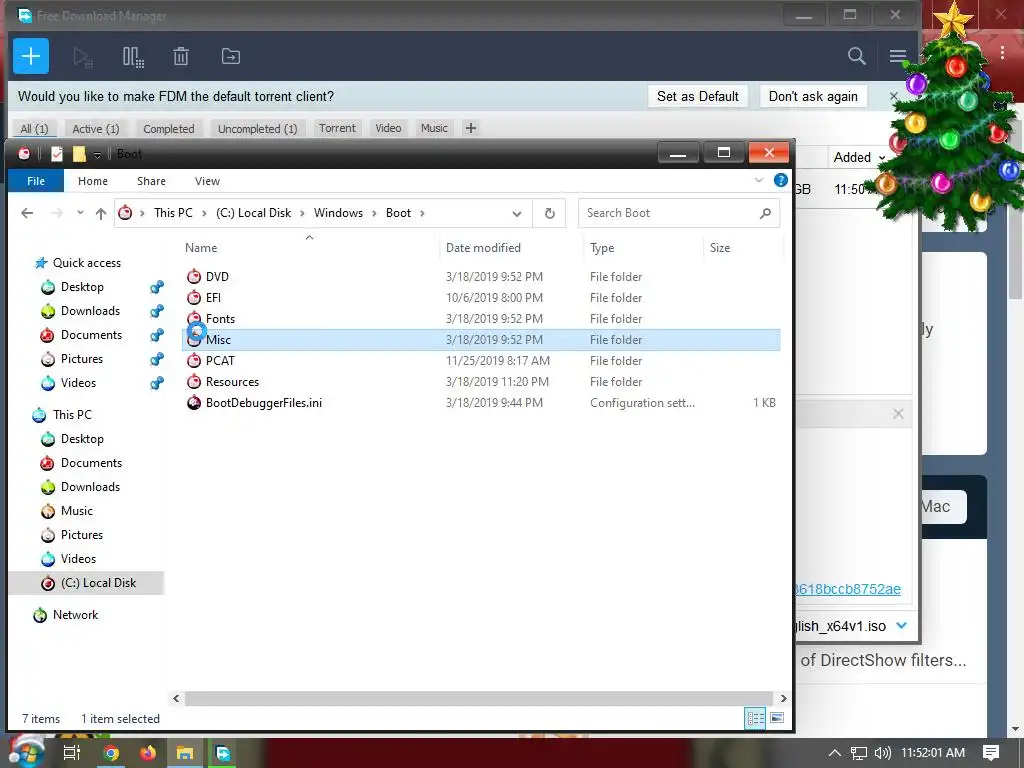The image size is (1024, 768).
Task: Click the horizontal scrollbar in Explorer
Action: pyautogui.click(x=479, y=698)
